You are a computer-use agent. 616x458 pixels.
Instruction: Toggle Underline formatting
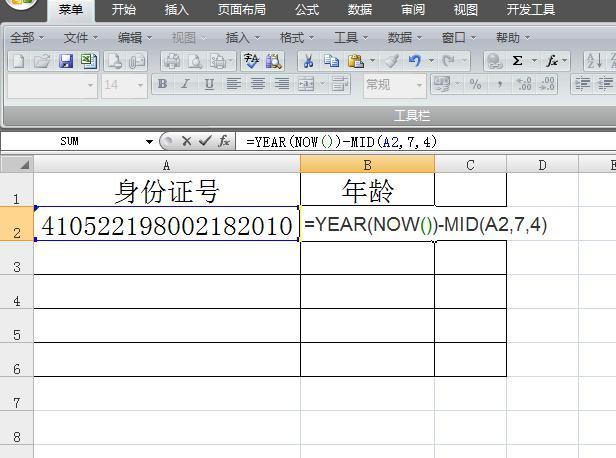click(x=209, y=84)
